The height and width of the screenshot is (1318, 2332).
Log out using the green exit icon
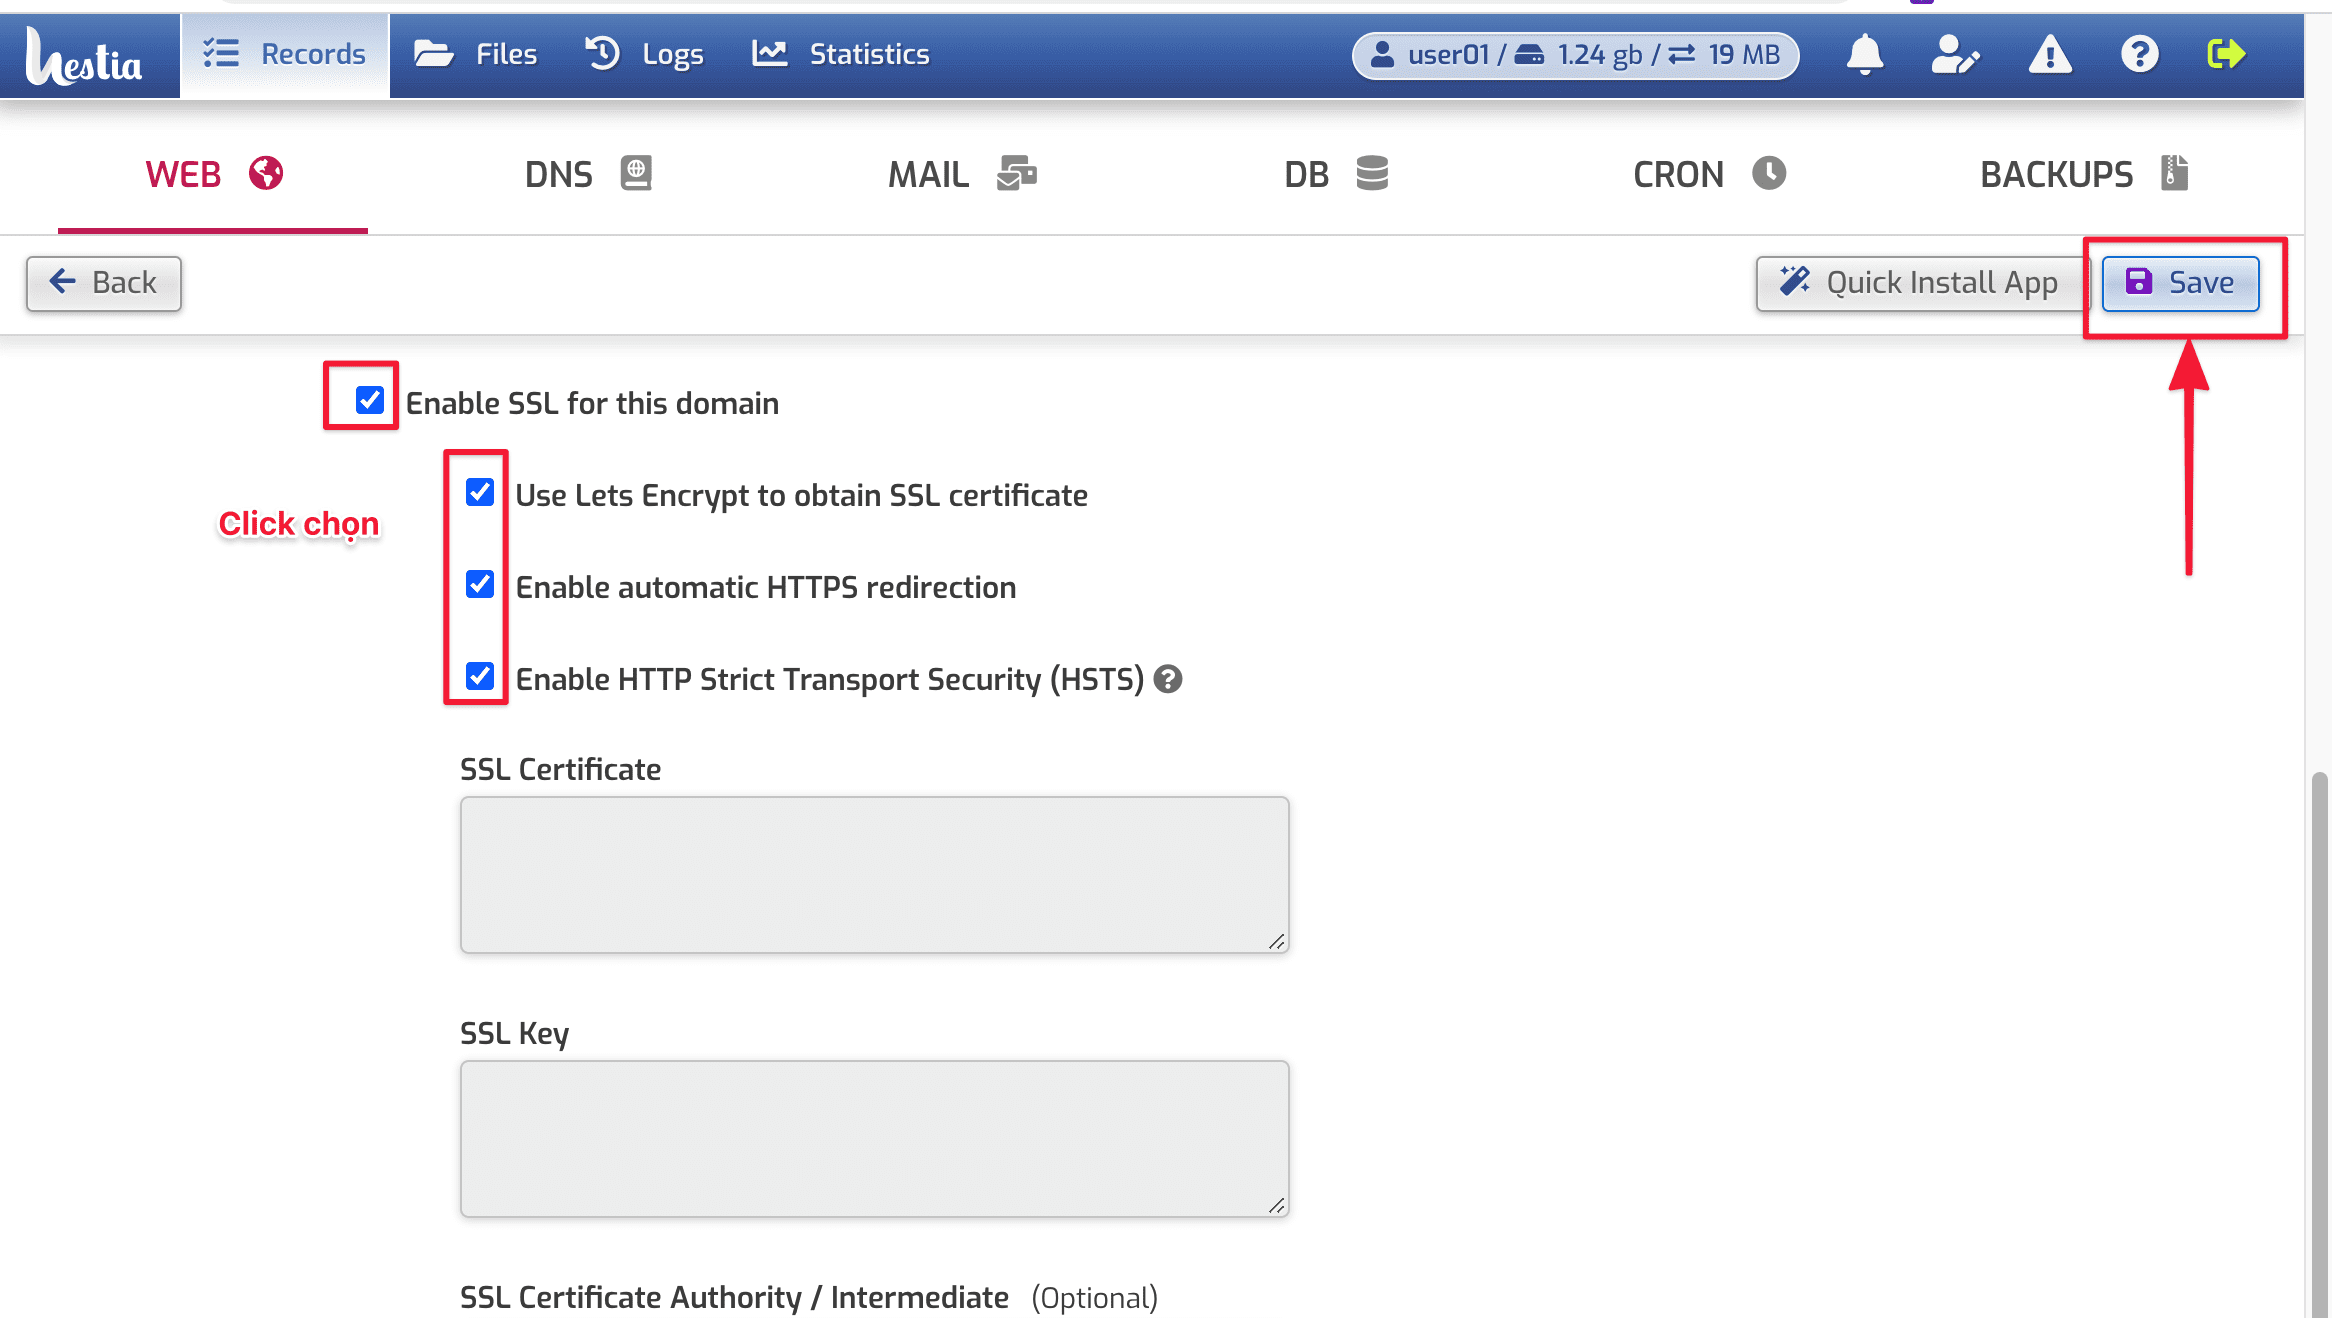click(x=2227, y=55)
